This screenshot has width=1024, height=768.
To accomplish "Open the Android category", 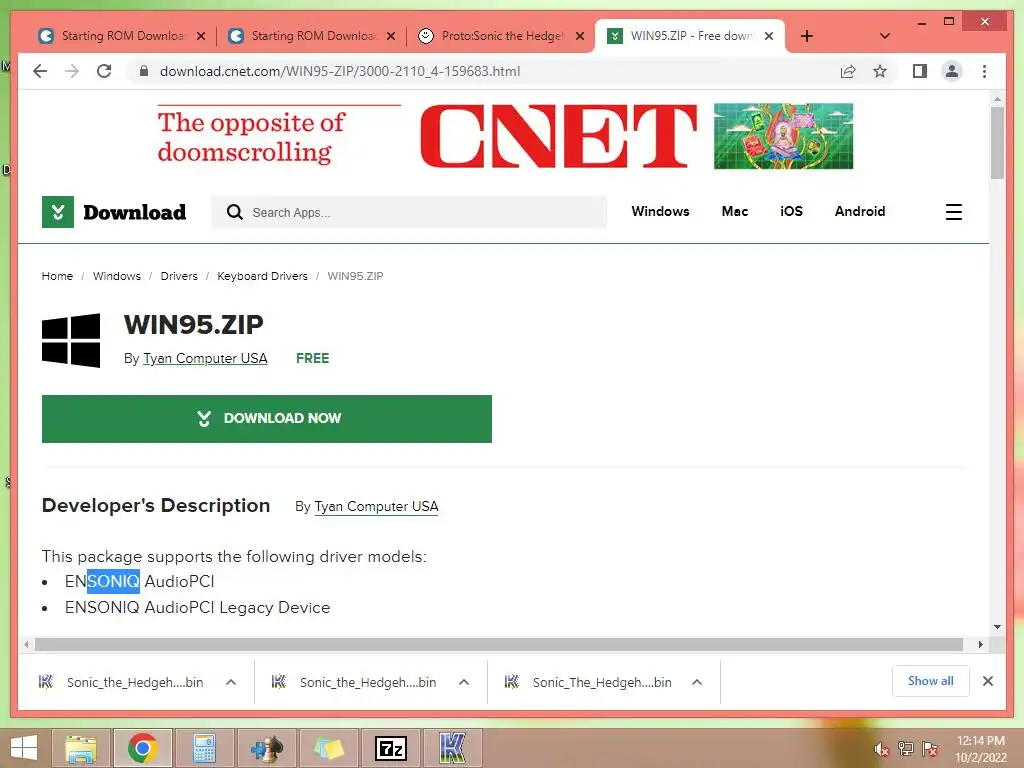I will [859, 211].
